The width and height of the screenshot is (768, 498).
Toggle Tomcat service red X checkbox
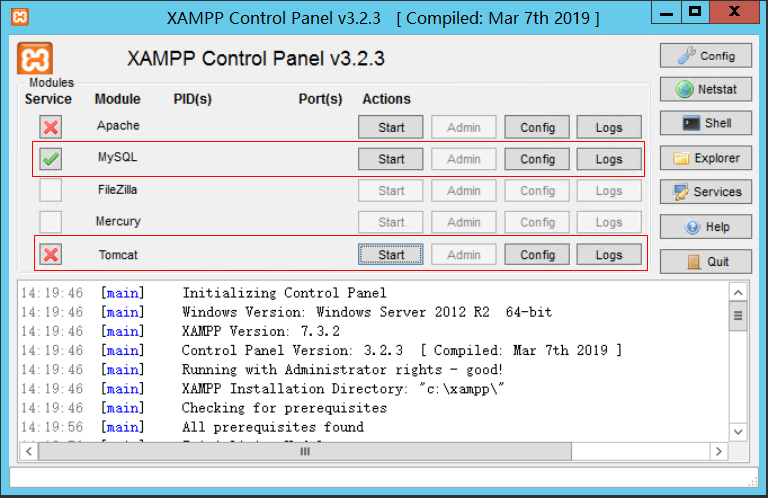point(50,255)
